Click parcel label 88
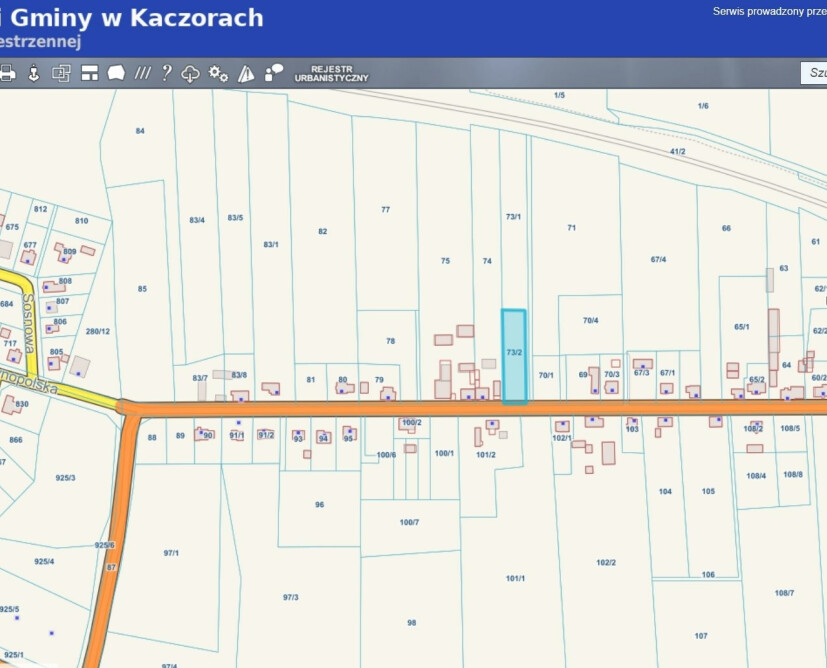The image size is (827, 668). click(x=152, y=437)
